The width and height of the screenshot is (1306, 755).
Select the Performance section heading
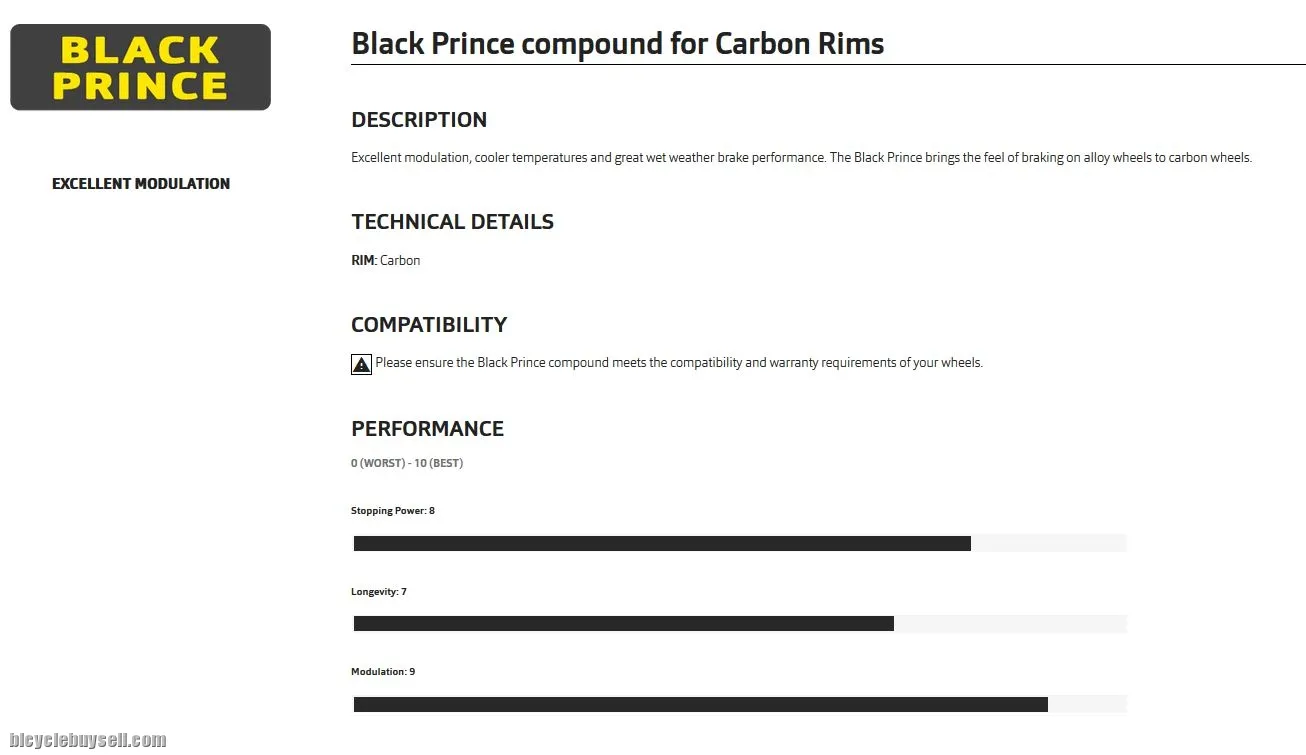(x=427, y=429)
